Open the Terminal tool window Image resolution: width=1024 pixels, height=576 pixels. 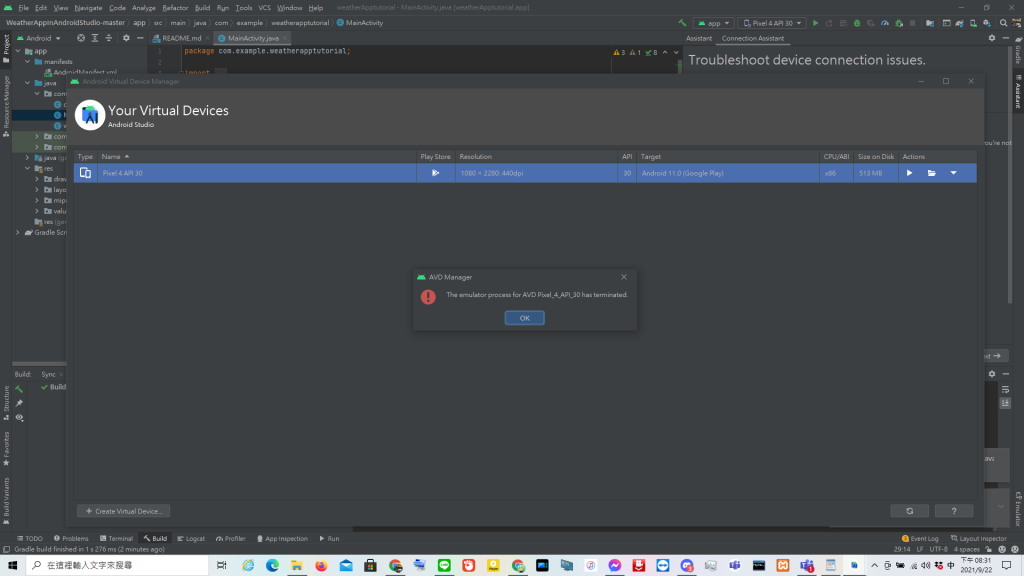116,539
